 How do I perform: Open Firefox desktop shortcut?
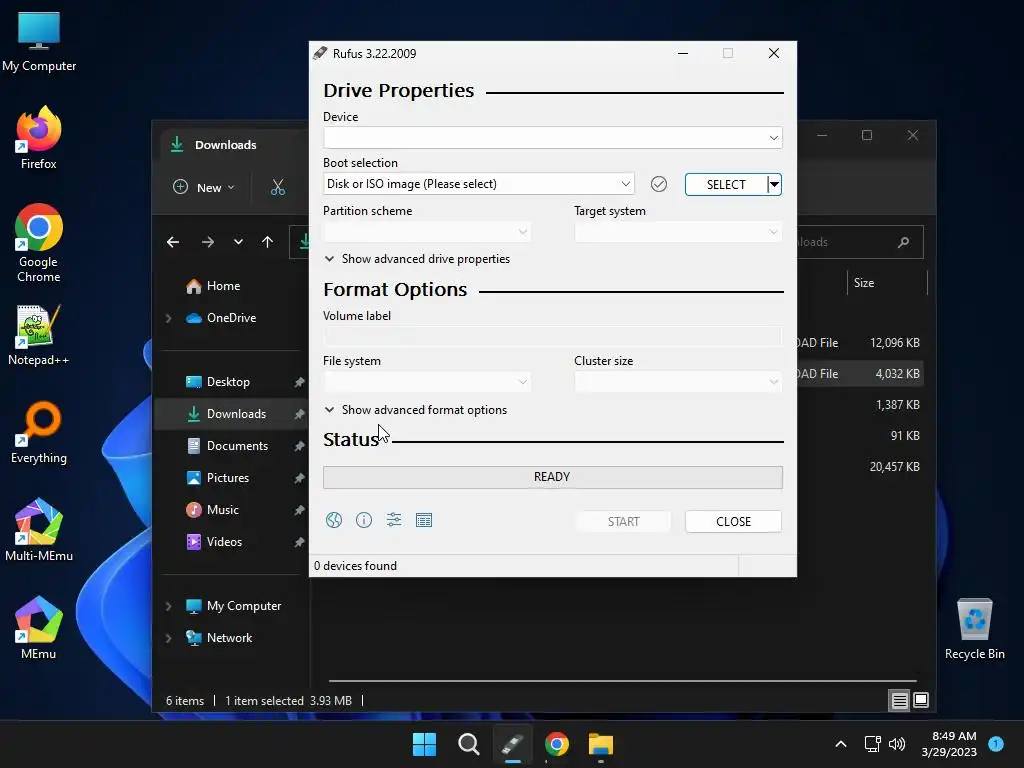(x=39, y=138)
